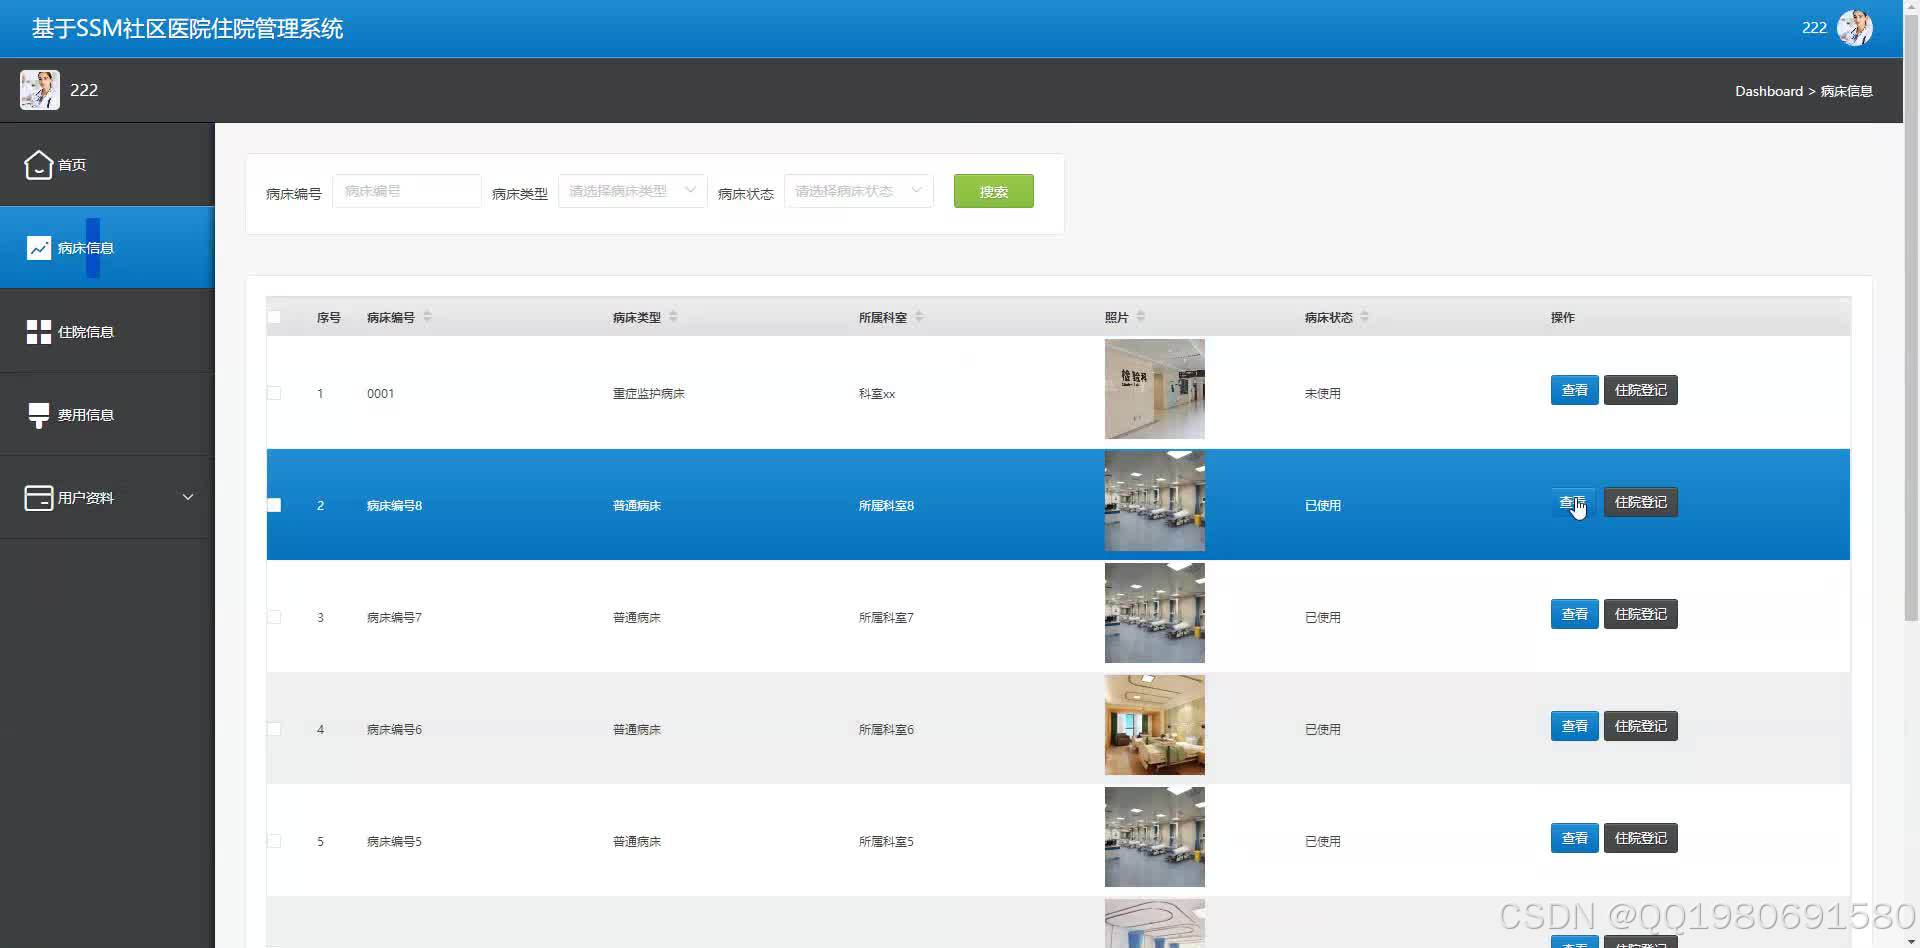
Task: Sort by 病床编号 column arrows
Action: pyautogui.click(x=427, y=316)
